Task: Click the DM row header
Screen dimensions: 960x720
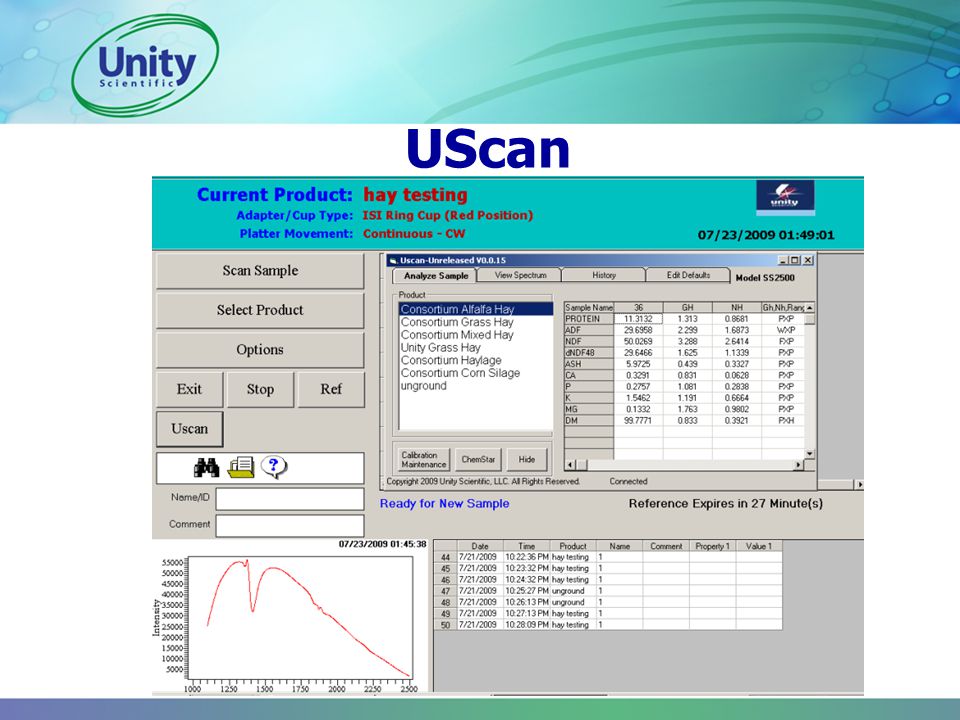Action: coord(589,421)
